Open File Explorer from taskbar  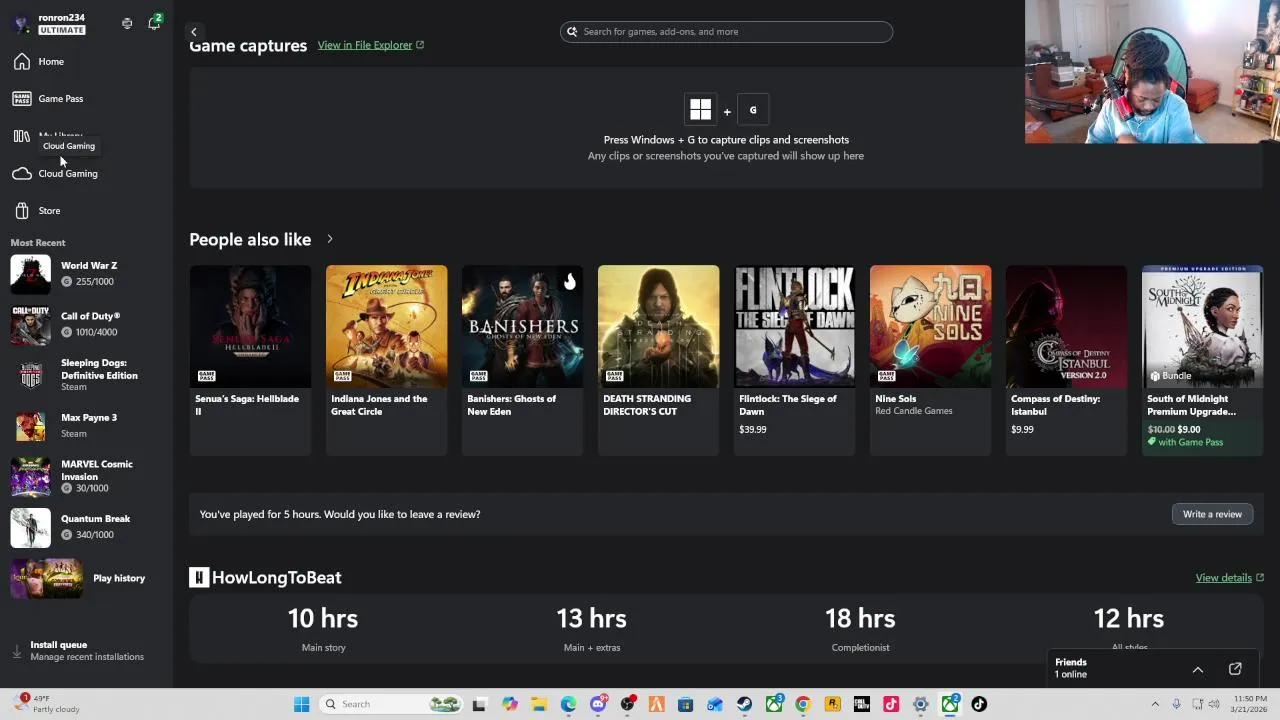[539, 704]
